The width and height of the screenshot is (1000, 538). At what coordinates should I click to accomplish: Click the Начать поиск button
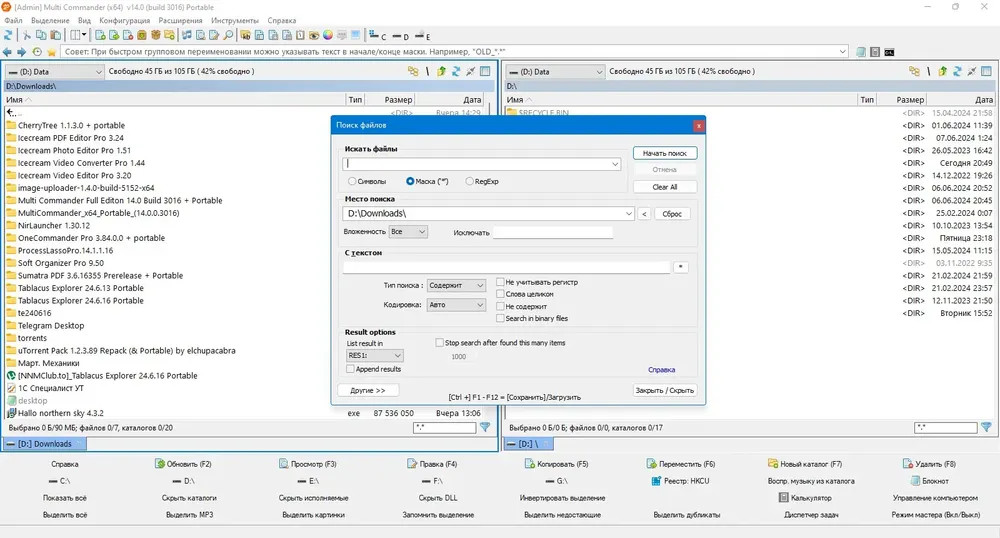point(665,153)
